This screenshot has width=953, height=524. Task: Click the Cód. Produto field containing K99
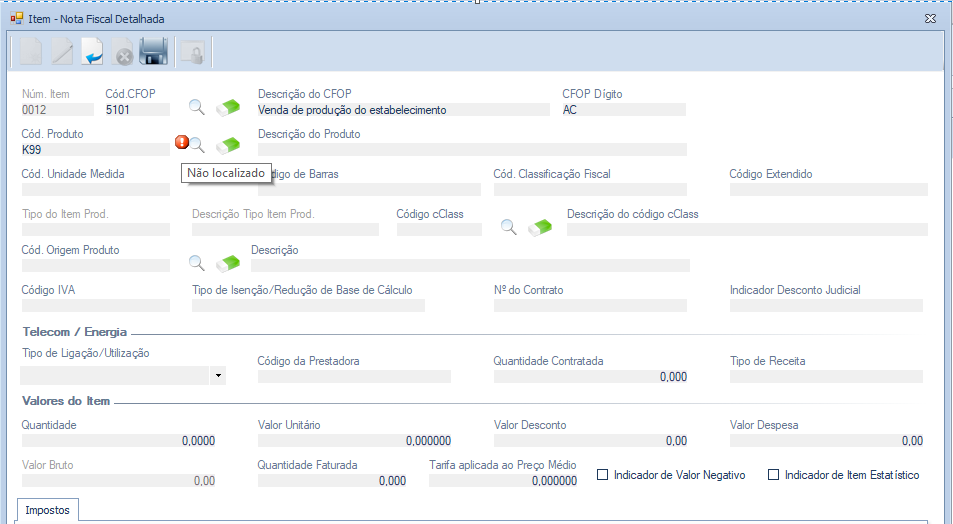pyautogui.click(x=95, y=150)
